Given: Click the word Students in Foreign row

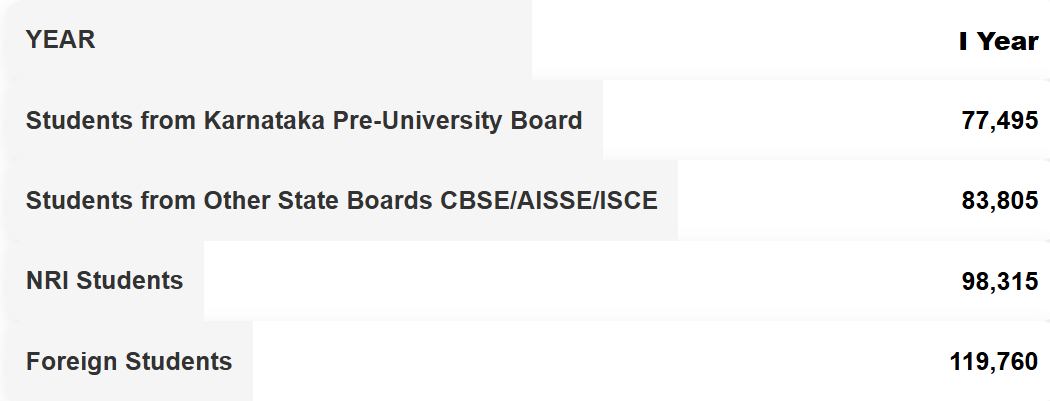Looking at the screenshot, I should click(x=179, y=361).
